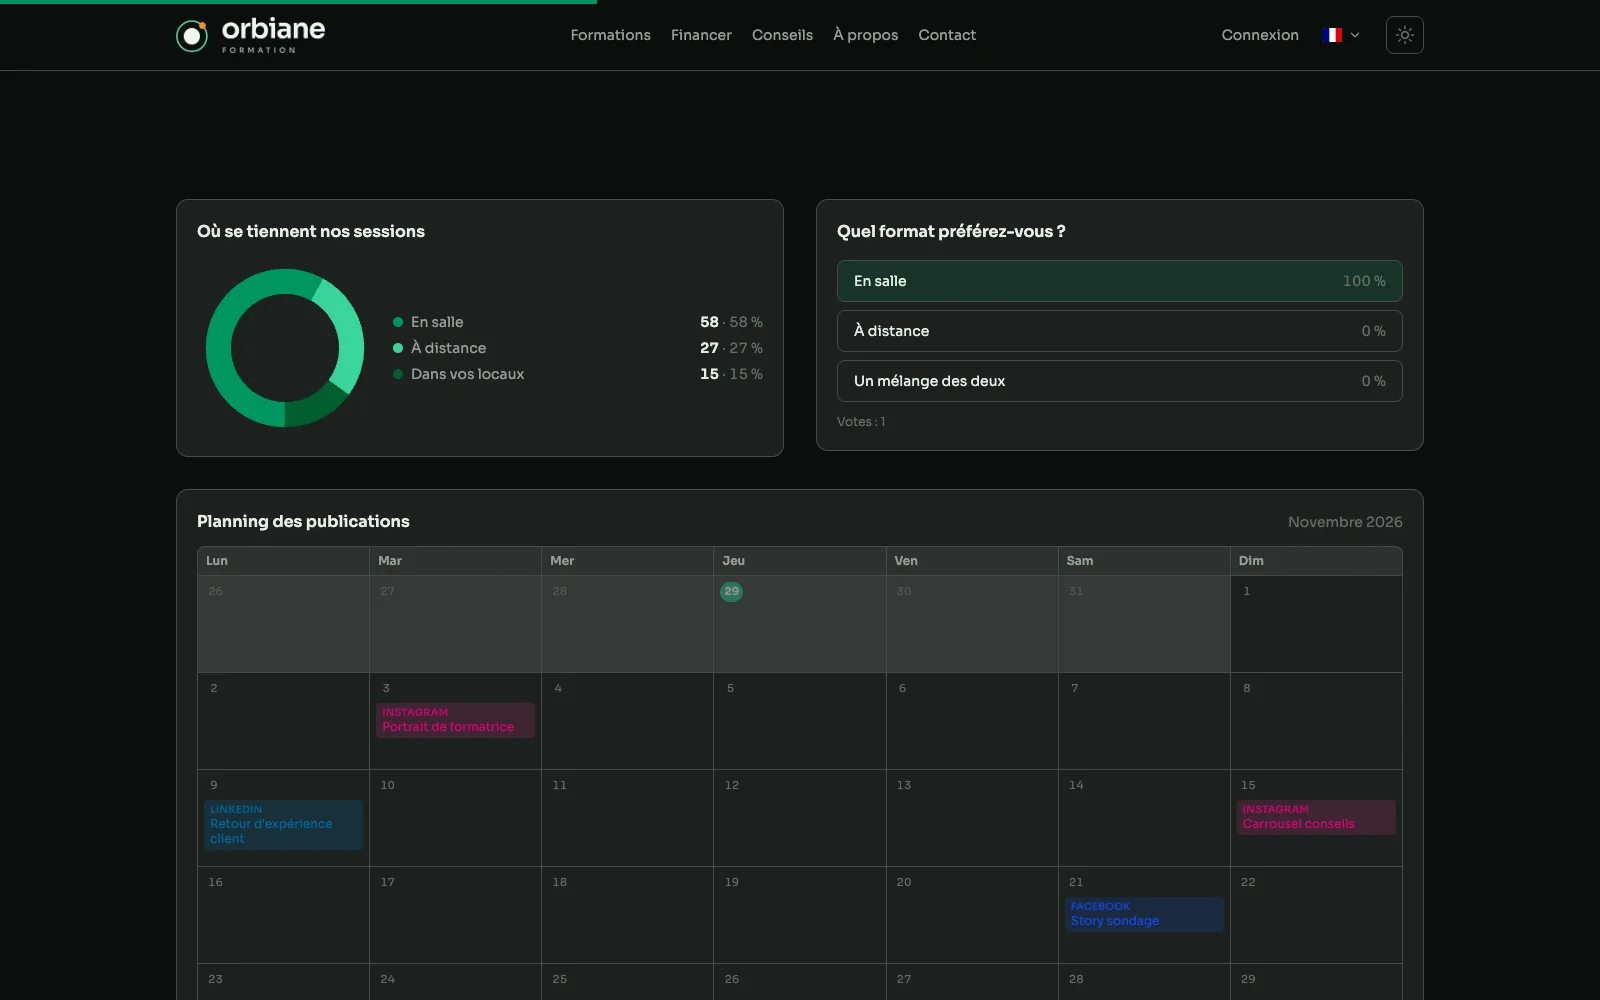Screen dimensions: 1600x1000
Task: Select highlighted day 29 in calendar
Action: coord(732,591)
